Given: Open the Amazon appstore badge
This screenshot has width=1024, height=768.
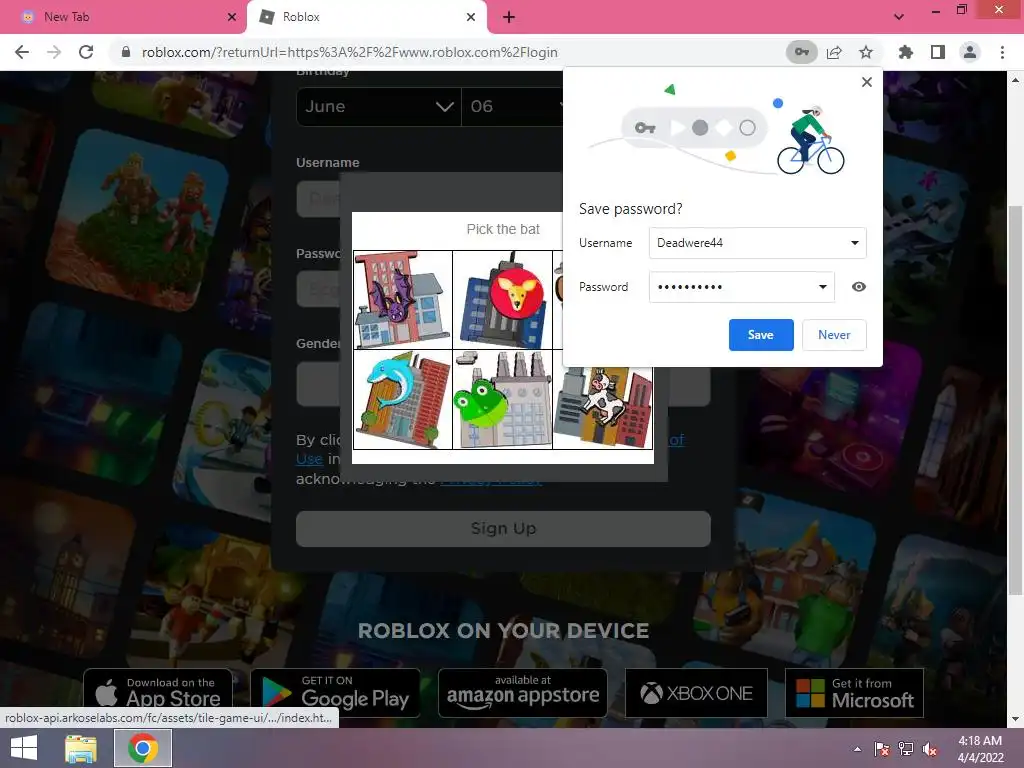Looking at the screenshot, I should coord(522,693).
